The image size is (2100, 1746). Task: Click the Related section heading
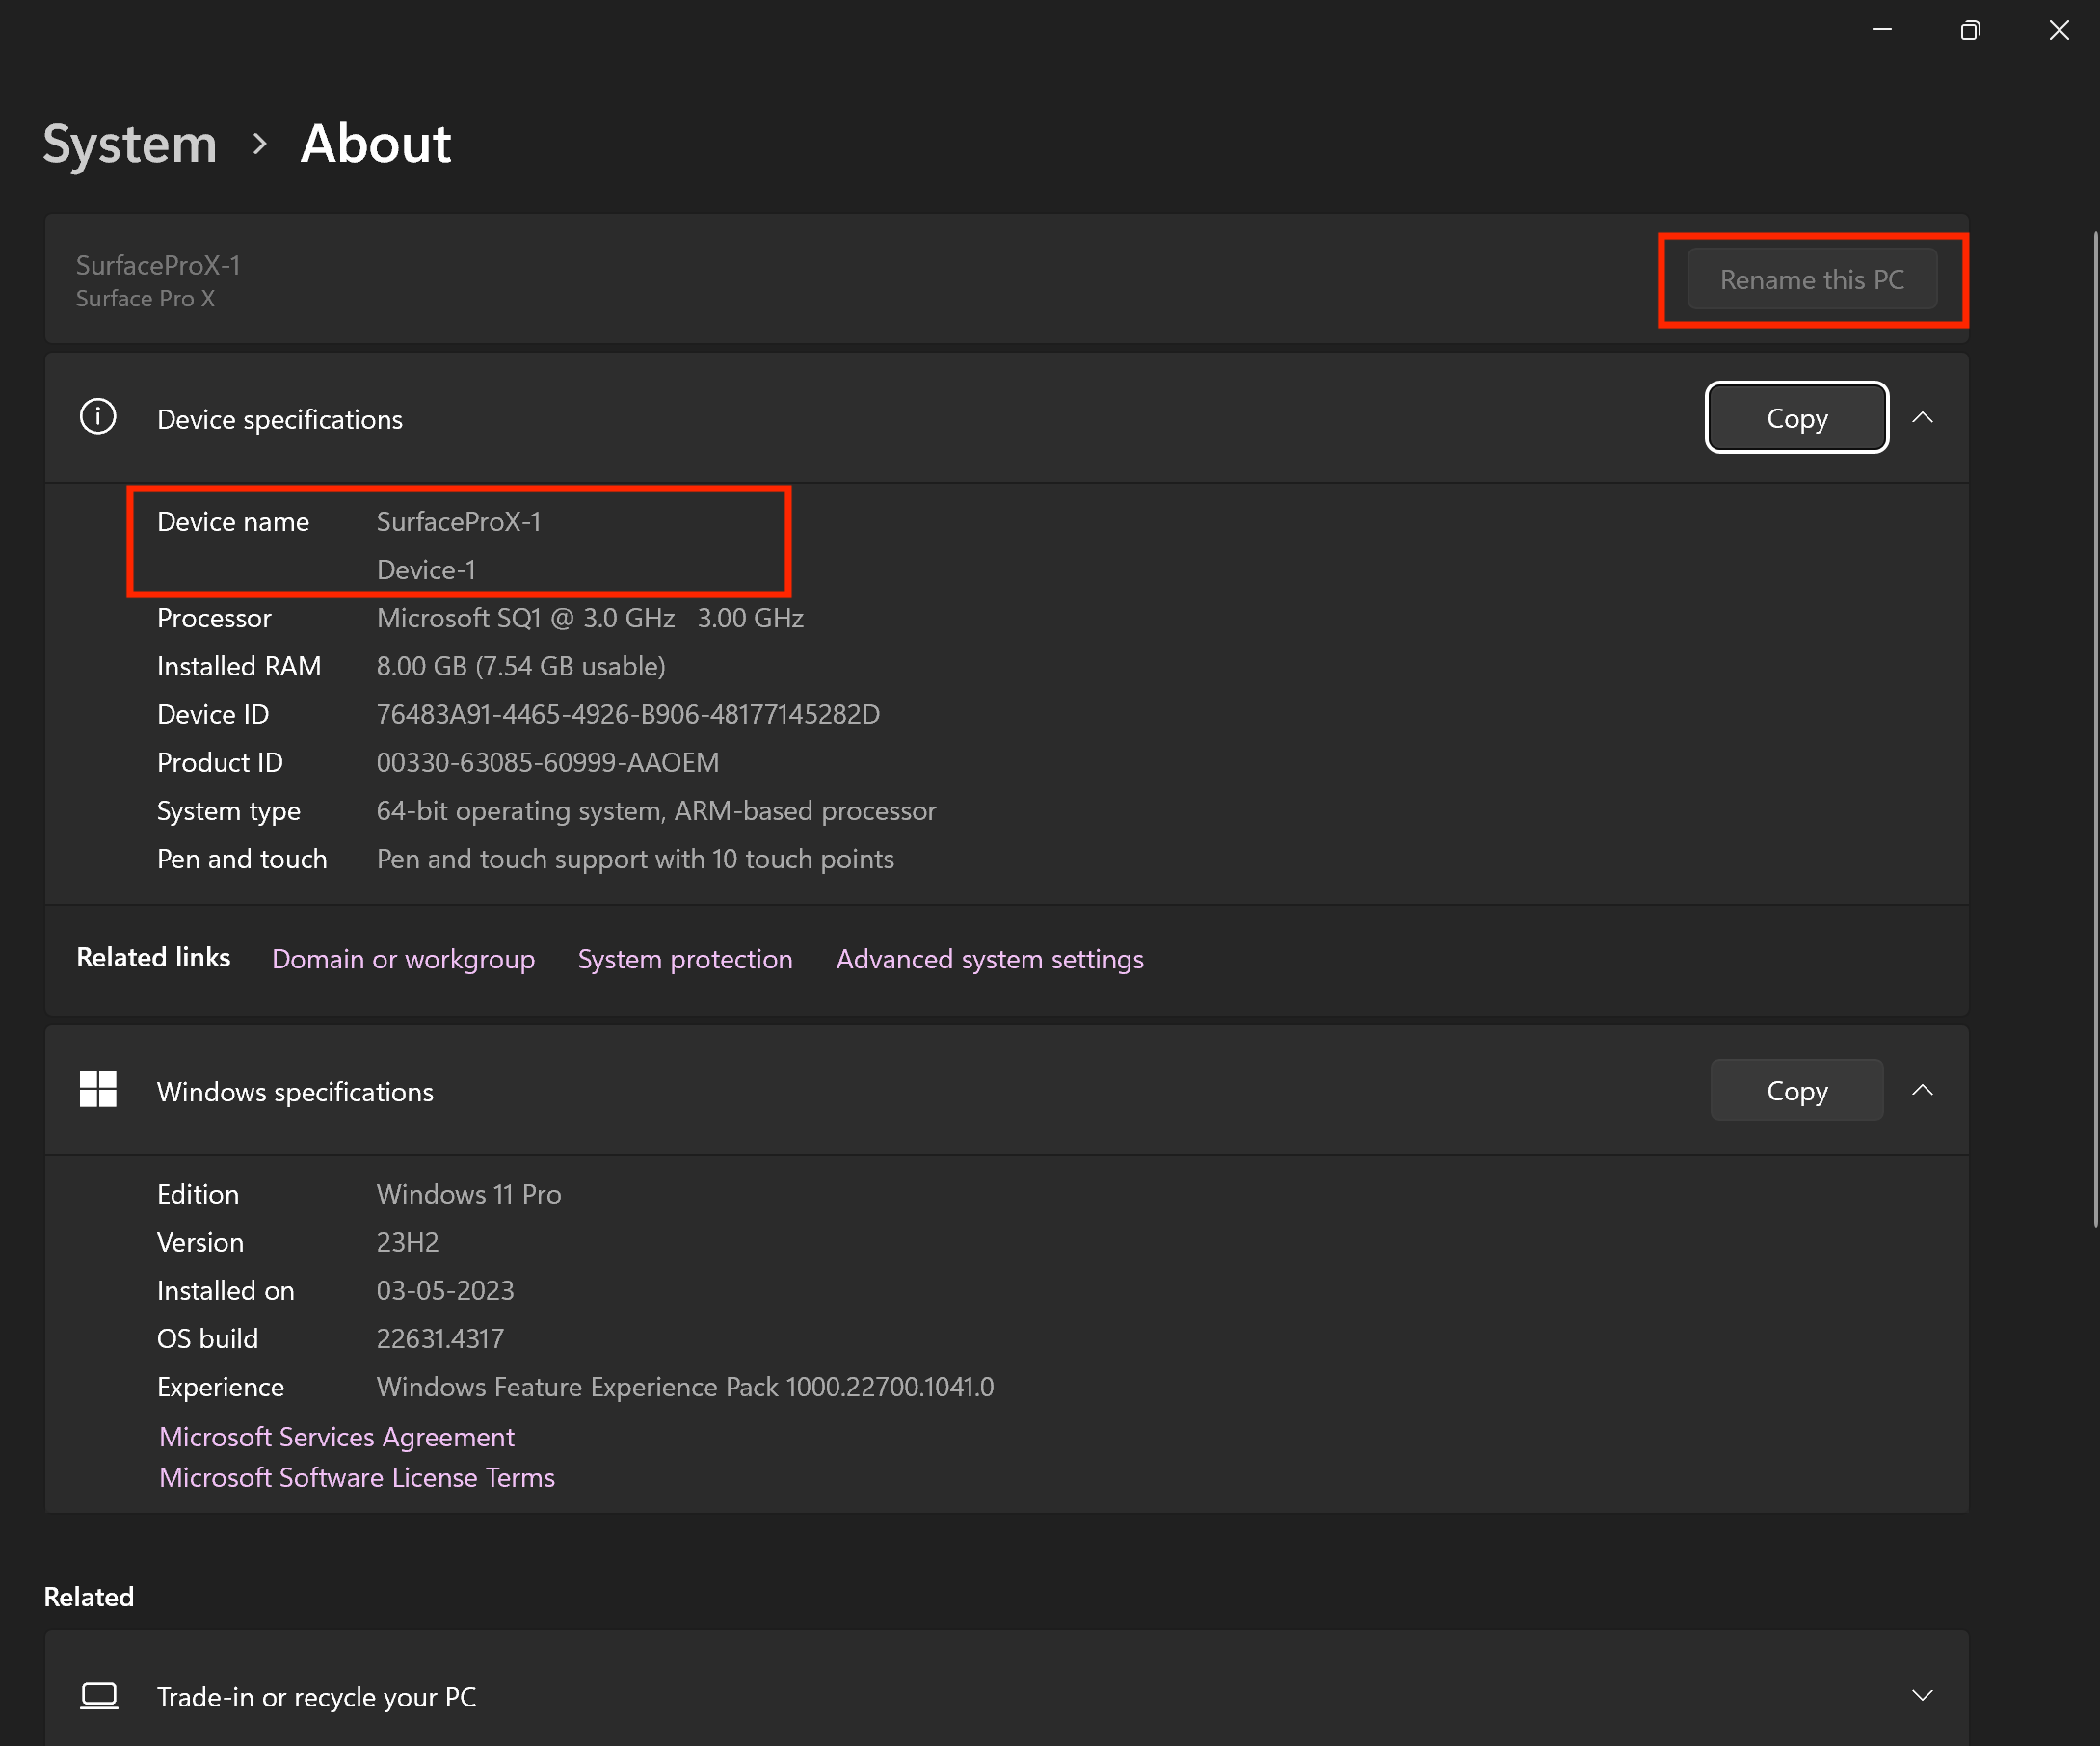point(89,1596)
